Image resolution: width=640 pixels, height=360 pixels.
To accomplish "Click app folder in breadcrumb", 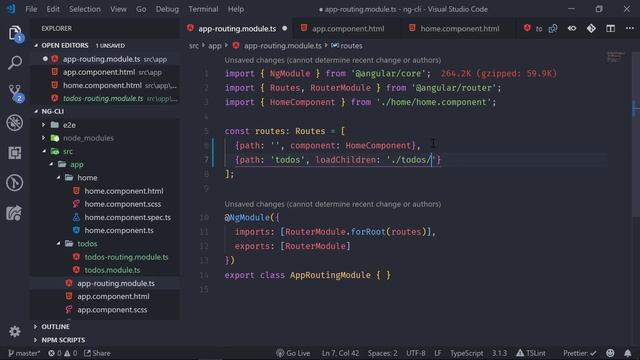I will click(x=215, y=46).
